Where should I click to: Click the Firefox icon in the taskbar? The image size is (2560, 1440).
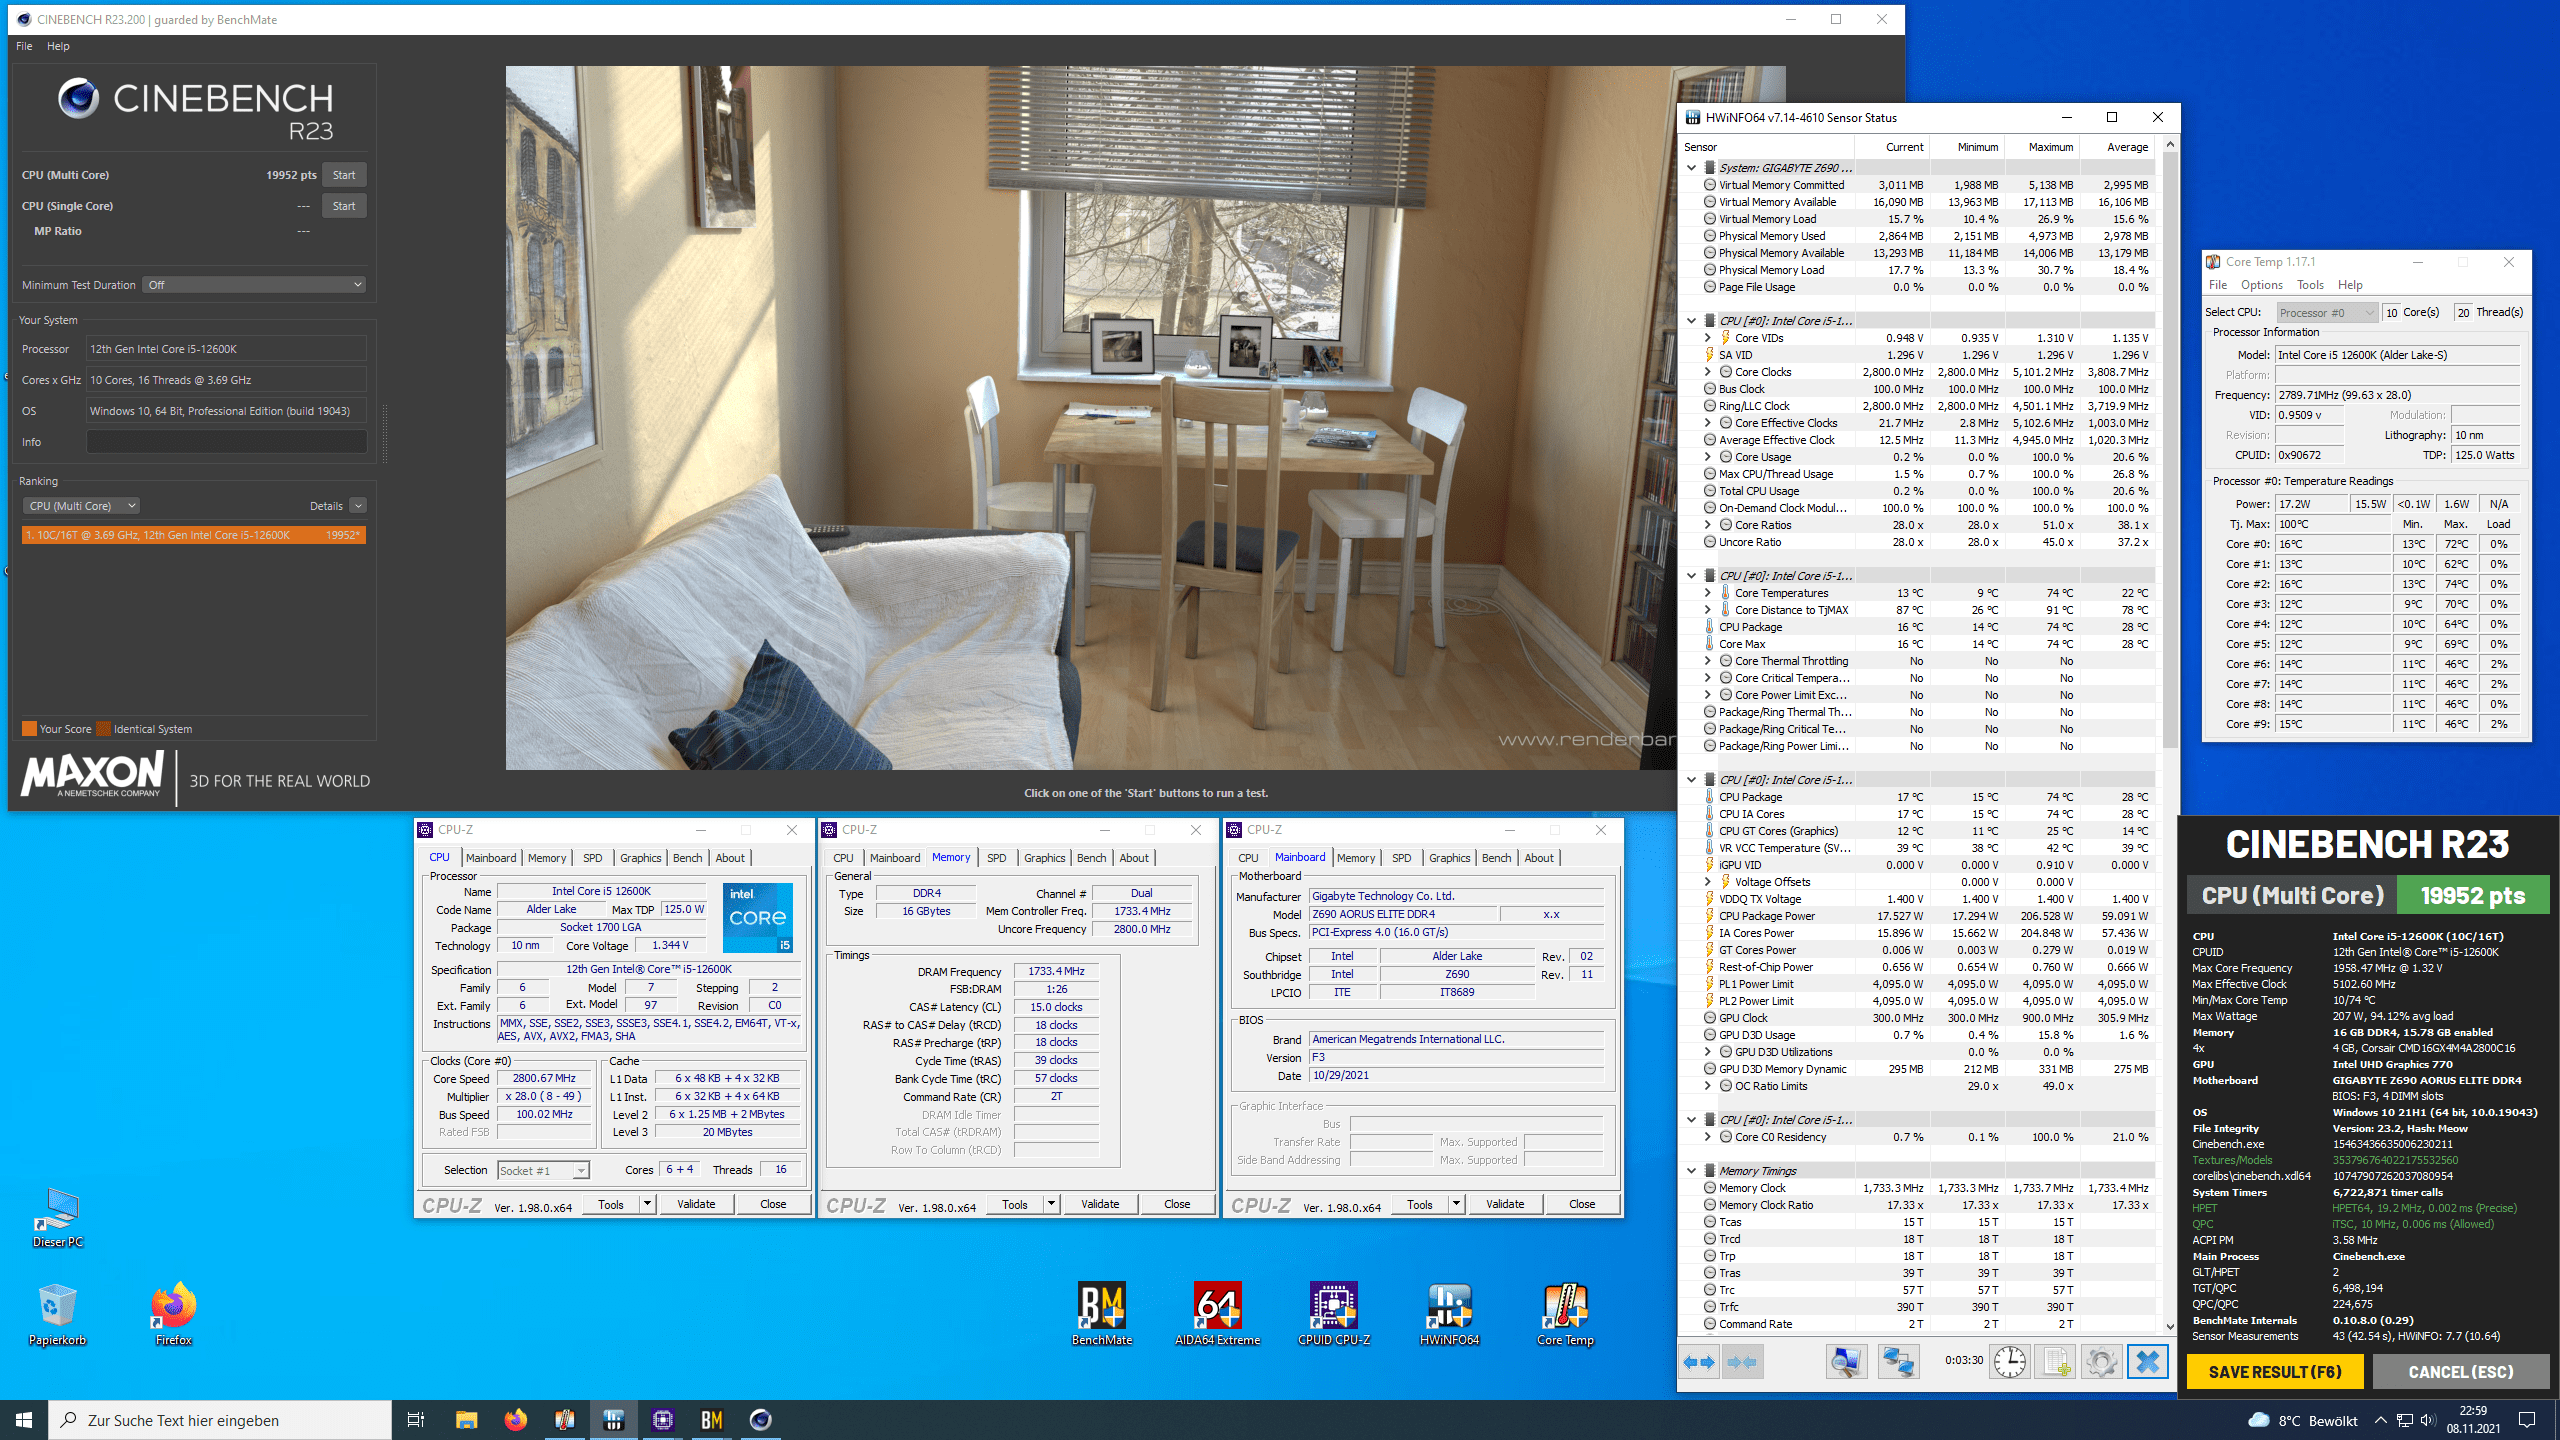coord(515,1420)
